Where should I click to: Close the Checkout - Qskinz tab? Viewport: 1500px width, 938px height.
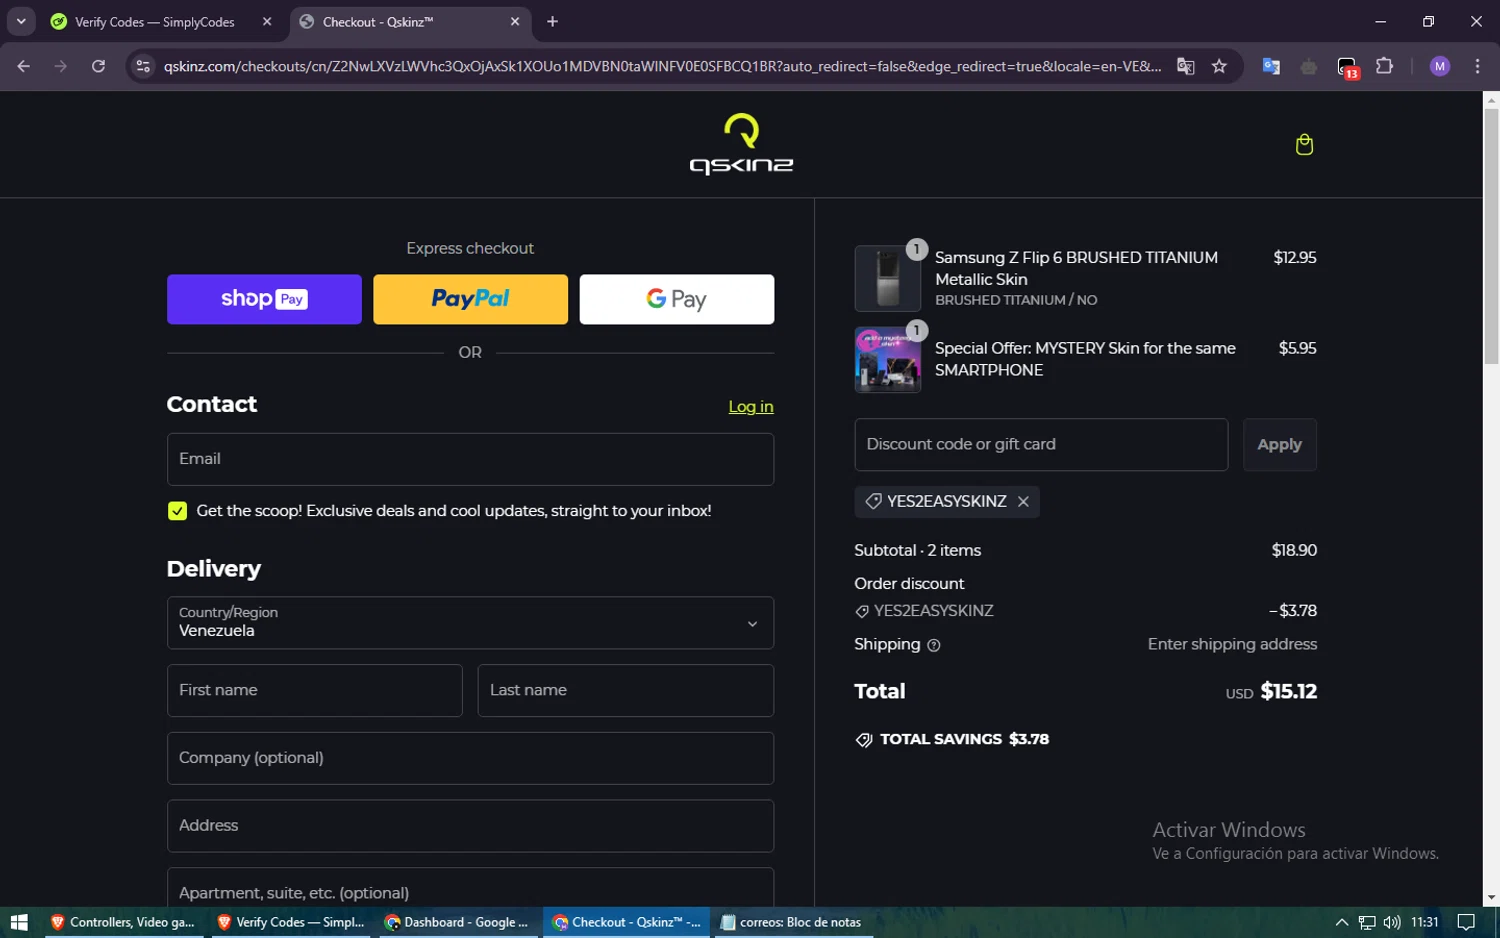pyautogui.click(x=515, y=21)
